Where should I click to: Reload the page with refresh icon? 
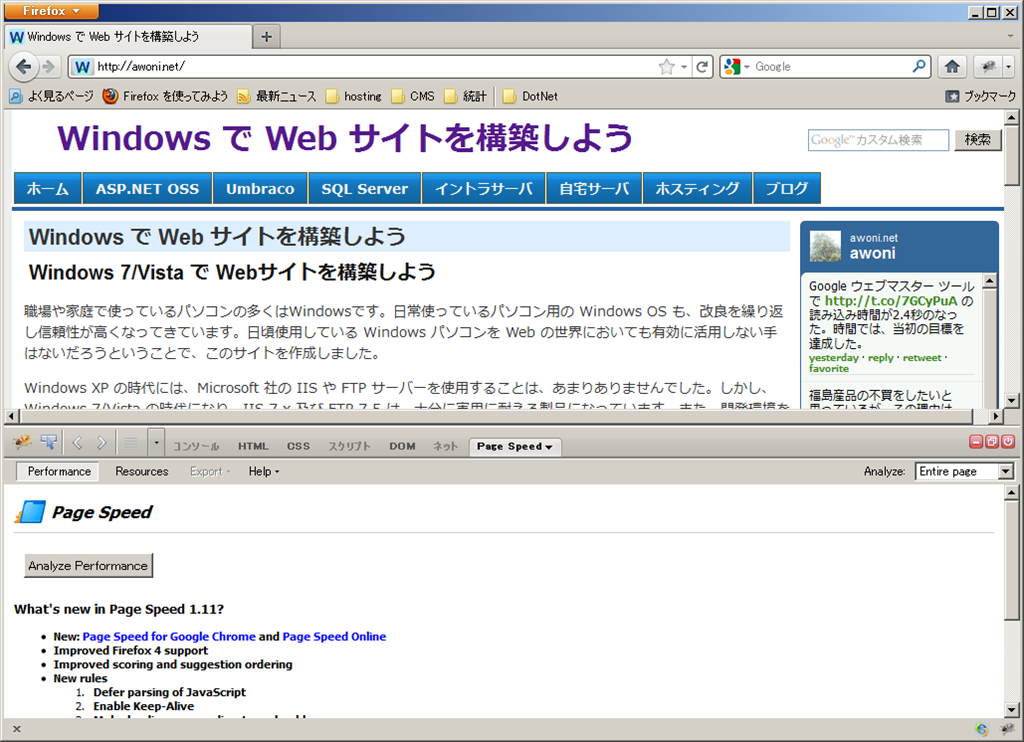702,67
